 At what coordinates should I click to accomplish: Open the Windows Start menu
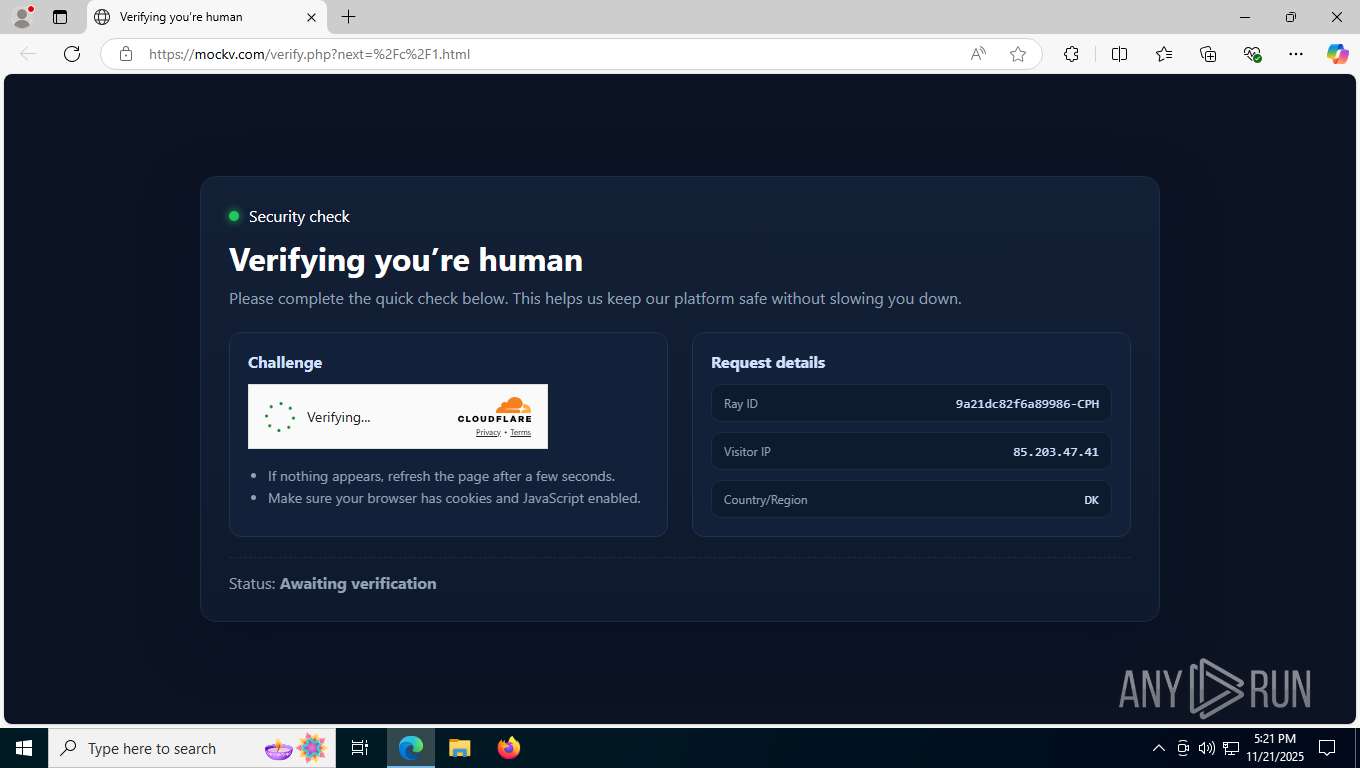tap(23, 748)
